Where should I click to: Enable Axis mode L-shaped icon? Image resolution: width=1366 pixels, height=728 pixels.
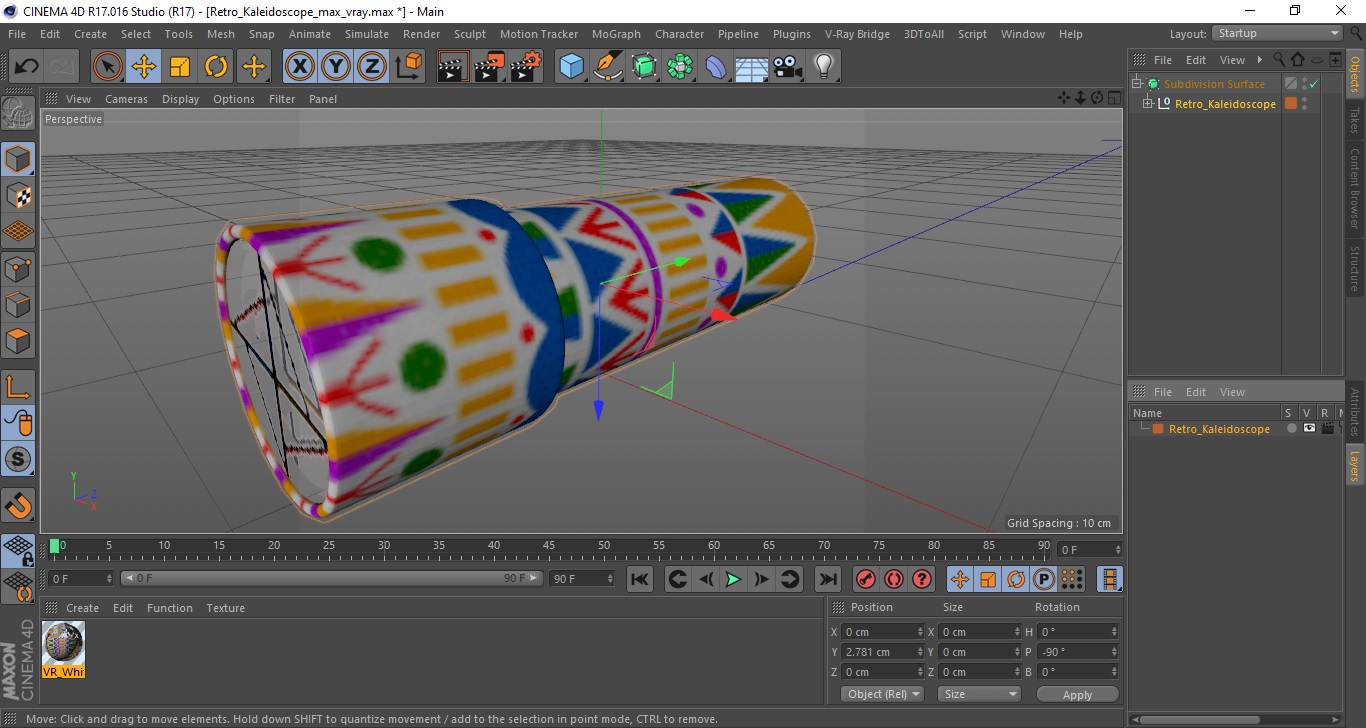(x=18, y=387)
